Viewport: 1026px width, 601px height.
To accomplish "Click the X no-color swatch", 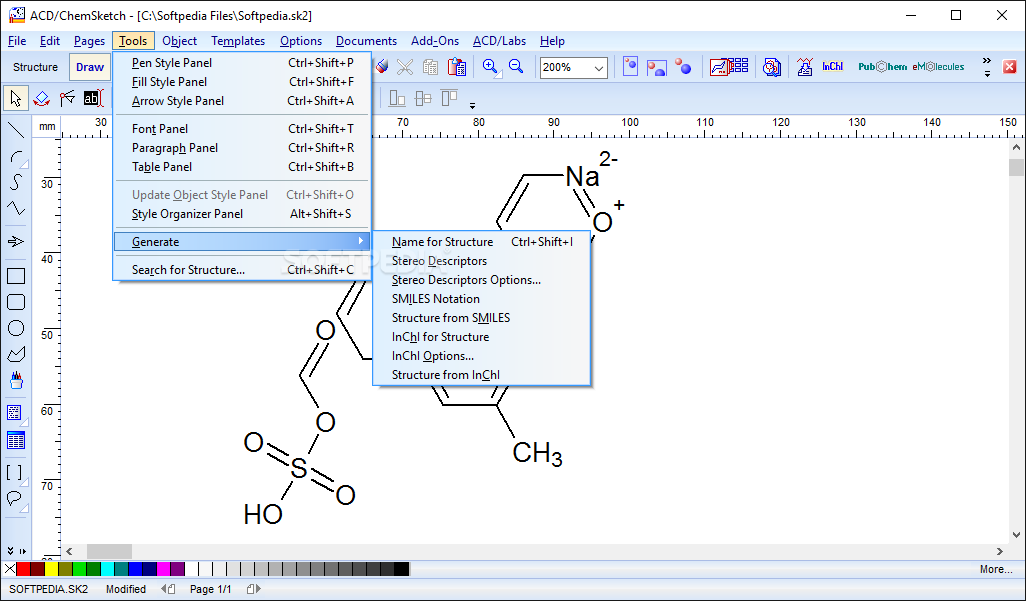I will (x=9, y=569).
